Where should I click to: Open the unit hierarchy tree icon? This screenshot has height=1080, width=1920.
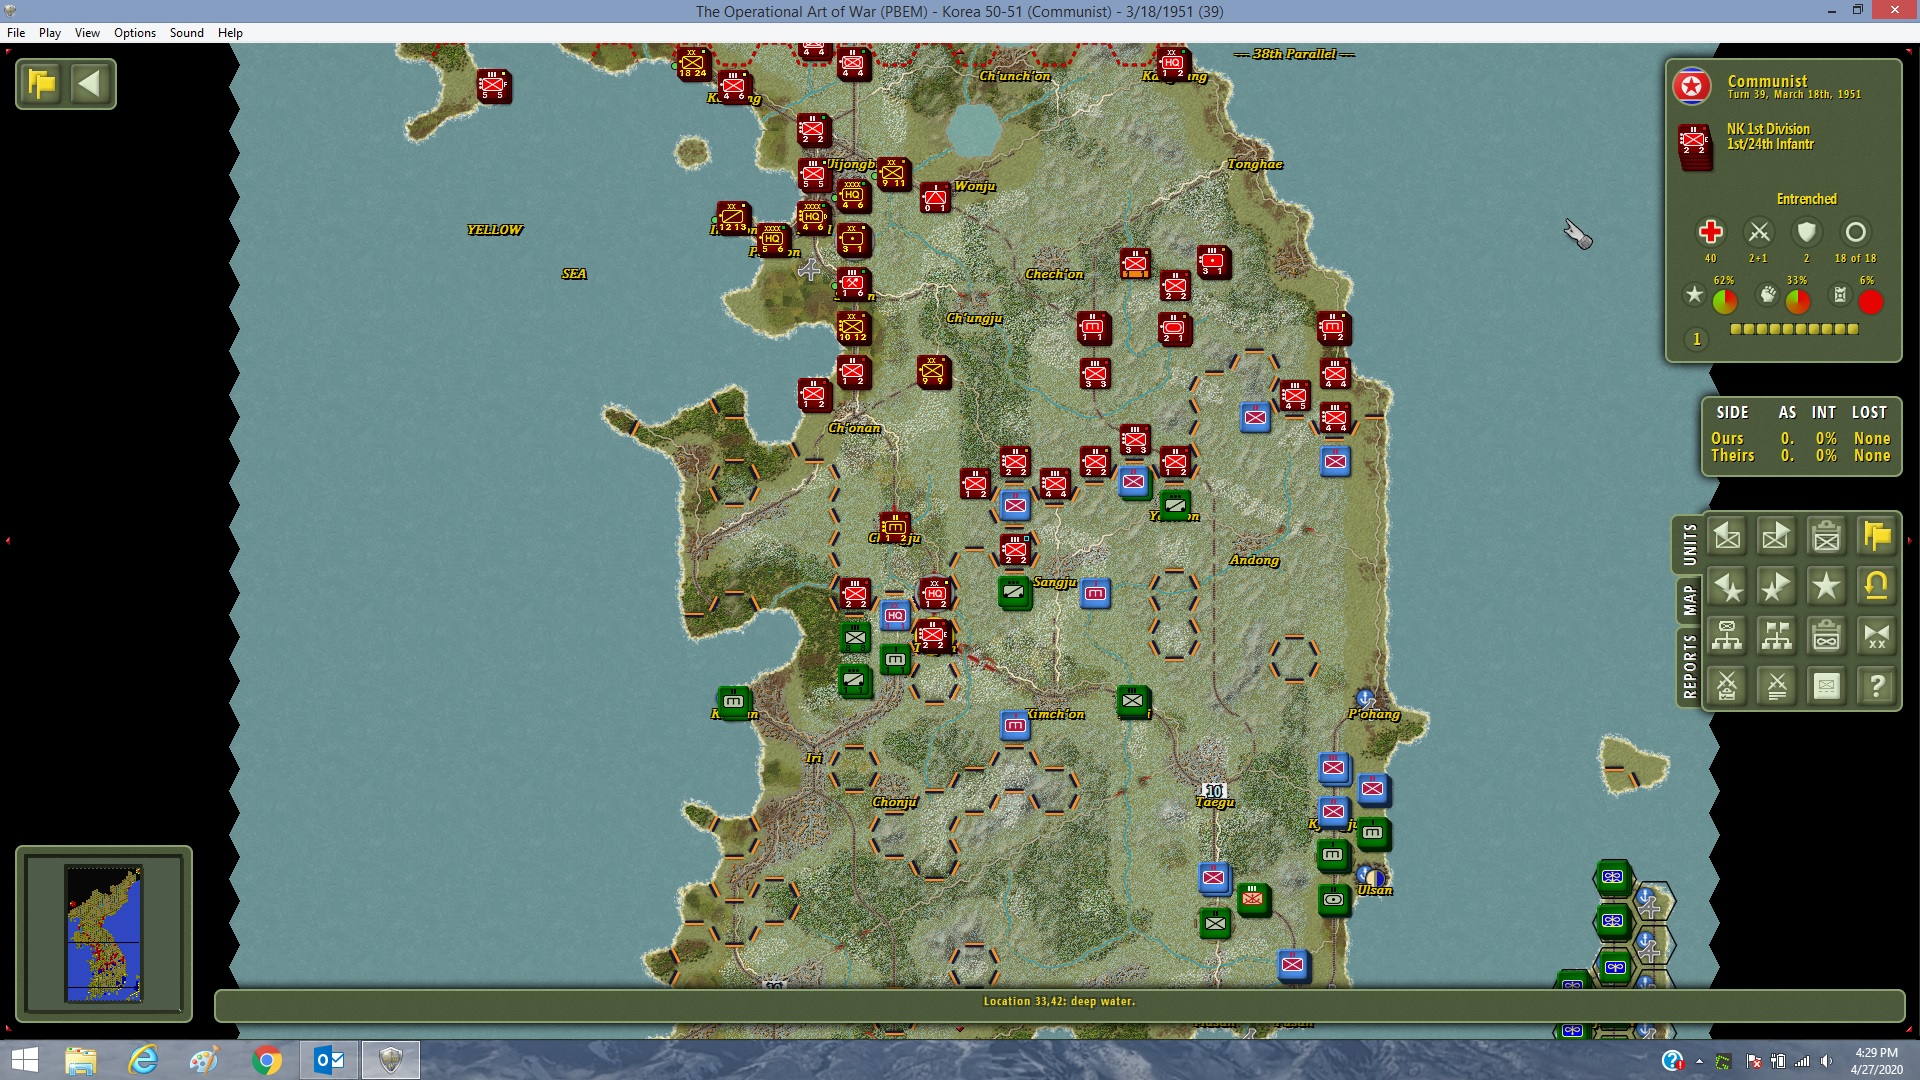(1727, 636)
